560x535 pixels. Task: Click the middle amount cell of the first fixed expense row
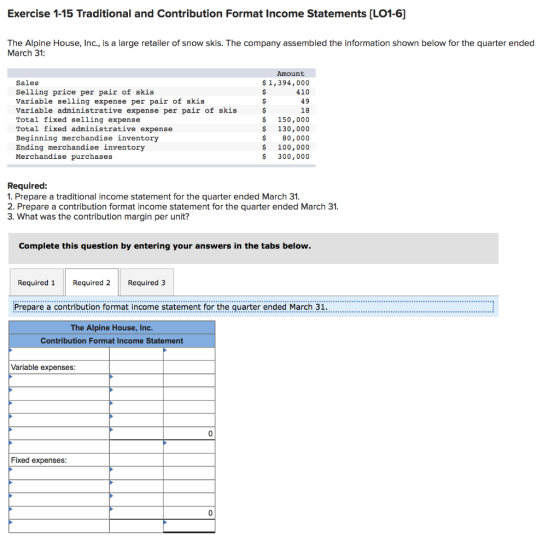click(136, 473)
